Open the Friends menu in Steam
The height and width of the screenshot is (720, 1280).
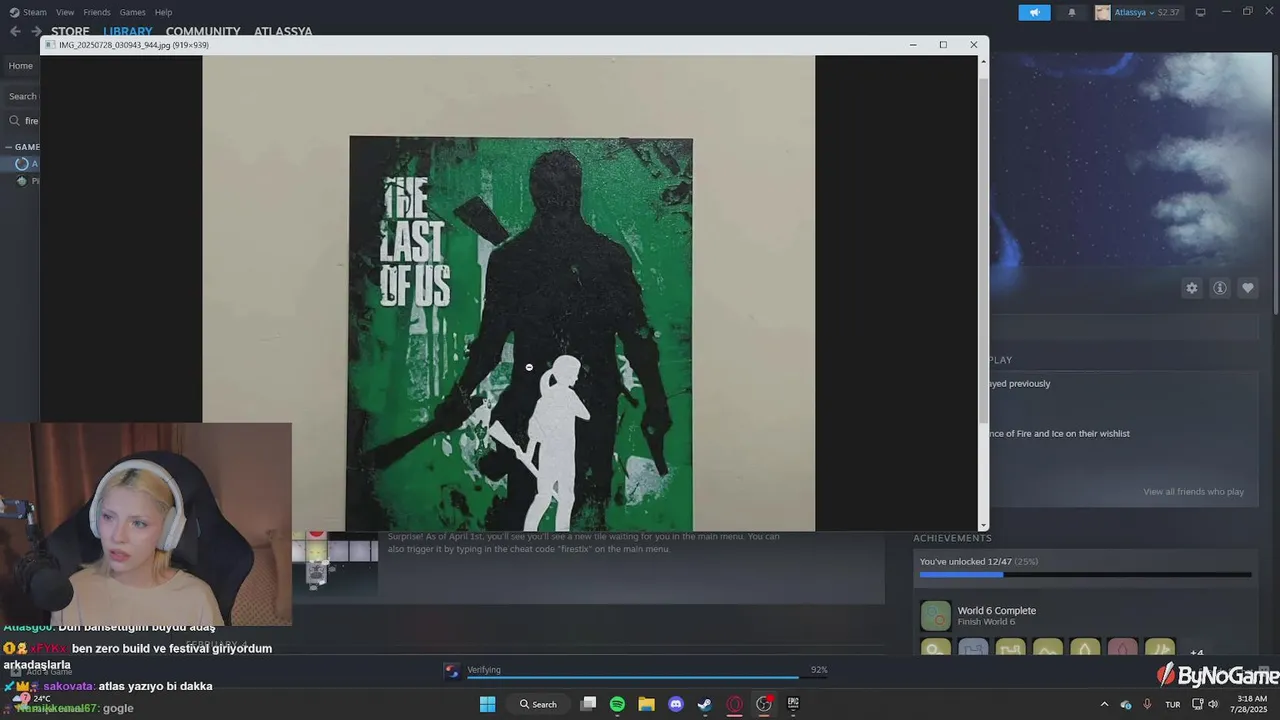(97, 12)
